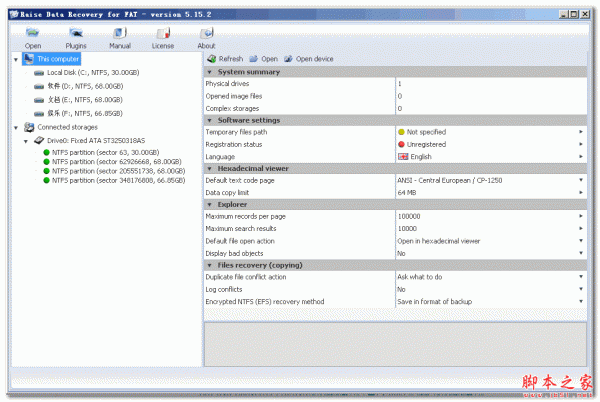
Task: Click 'ANSI - Central European / CP-1250' value
Action: [450, 180]
